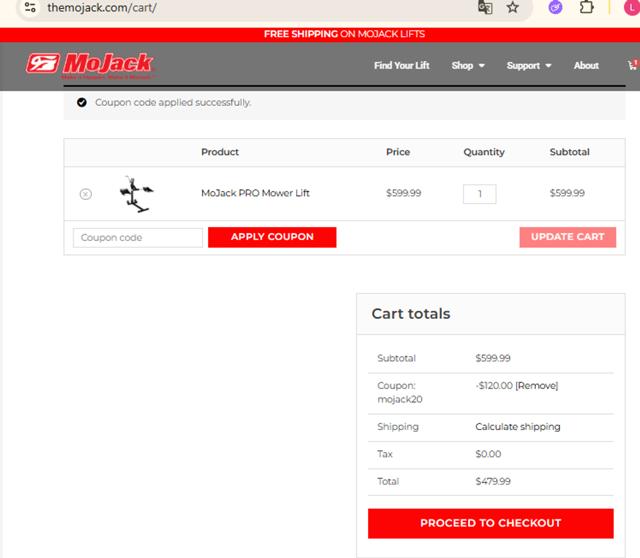640x558 pixels.
Task: Open the shopping cart icon in header
Action: [x=633, y=65]
